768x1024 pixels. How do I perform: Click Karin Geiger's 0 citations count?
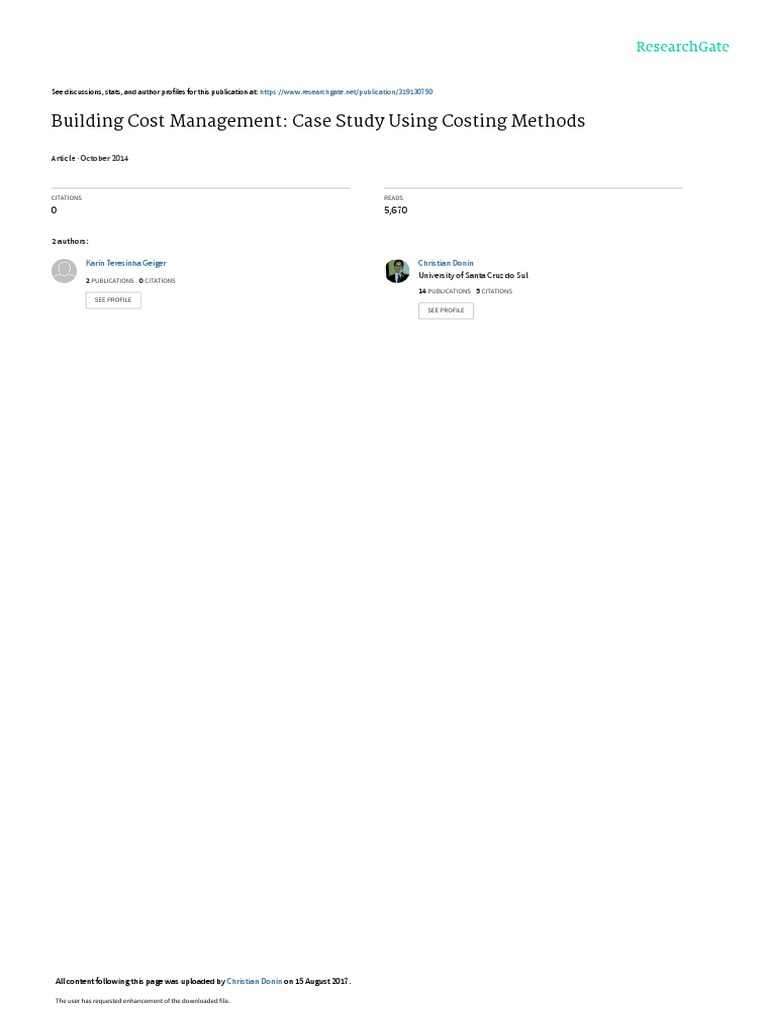pyautogui.click(x=157, y=281)
